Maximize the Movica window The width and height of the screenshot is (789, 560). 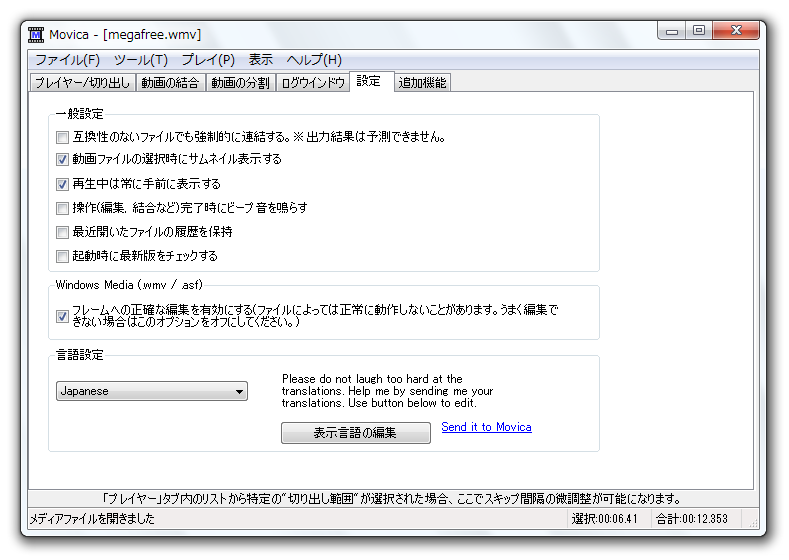pos(699,31)
